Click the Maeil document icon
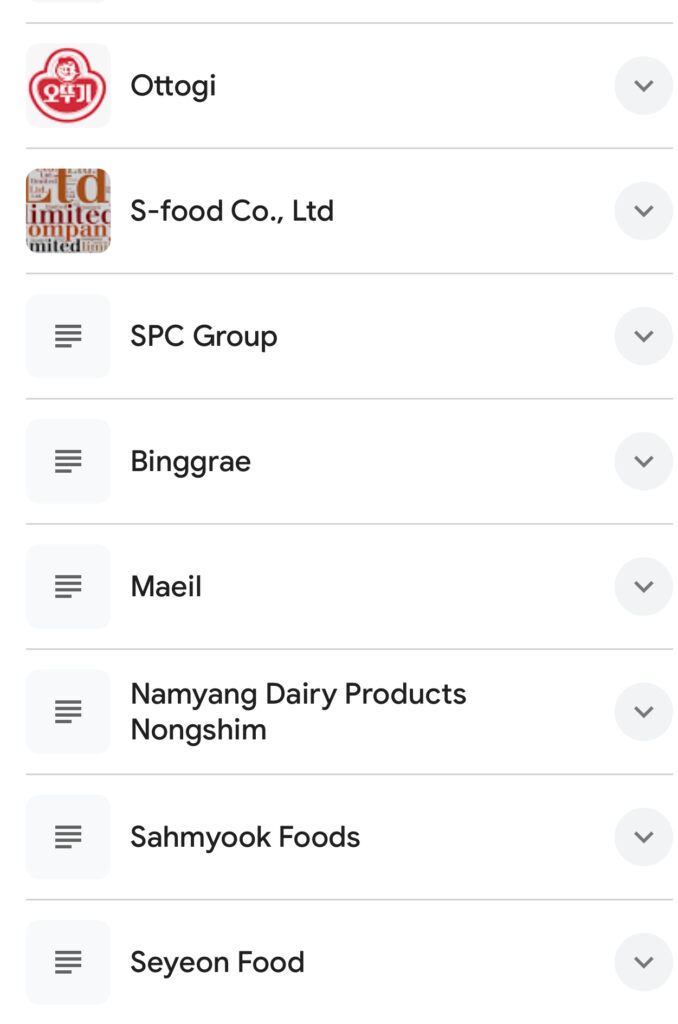 click(x=68, y=586)
